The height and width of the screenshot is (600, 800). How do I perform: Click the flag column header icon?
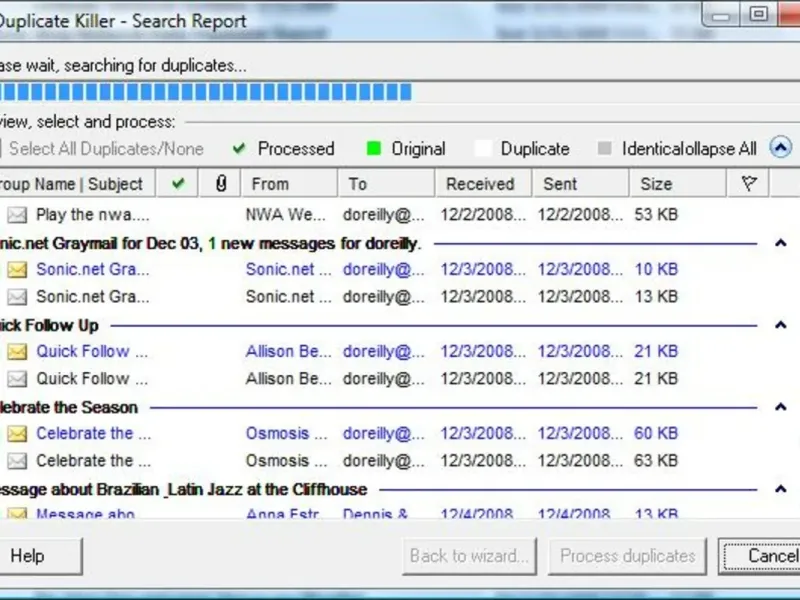click(x=748, y=183)
